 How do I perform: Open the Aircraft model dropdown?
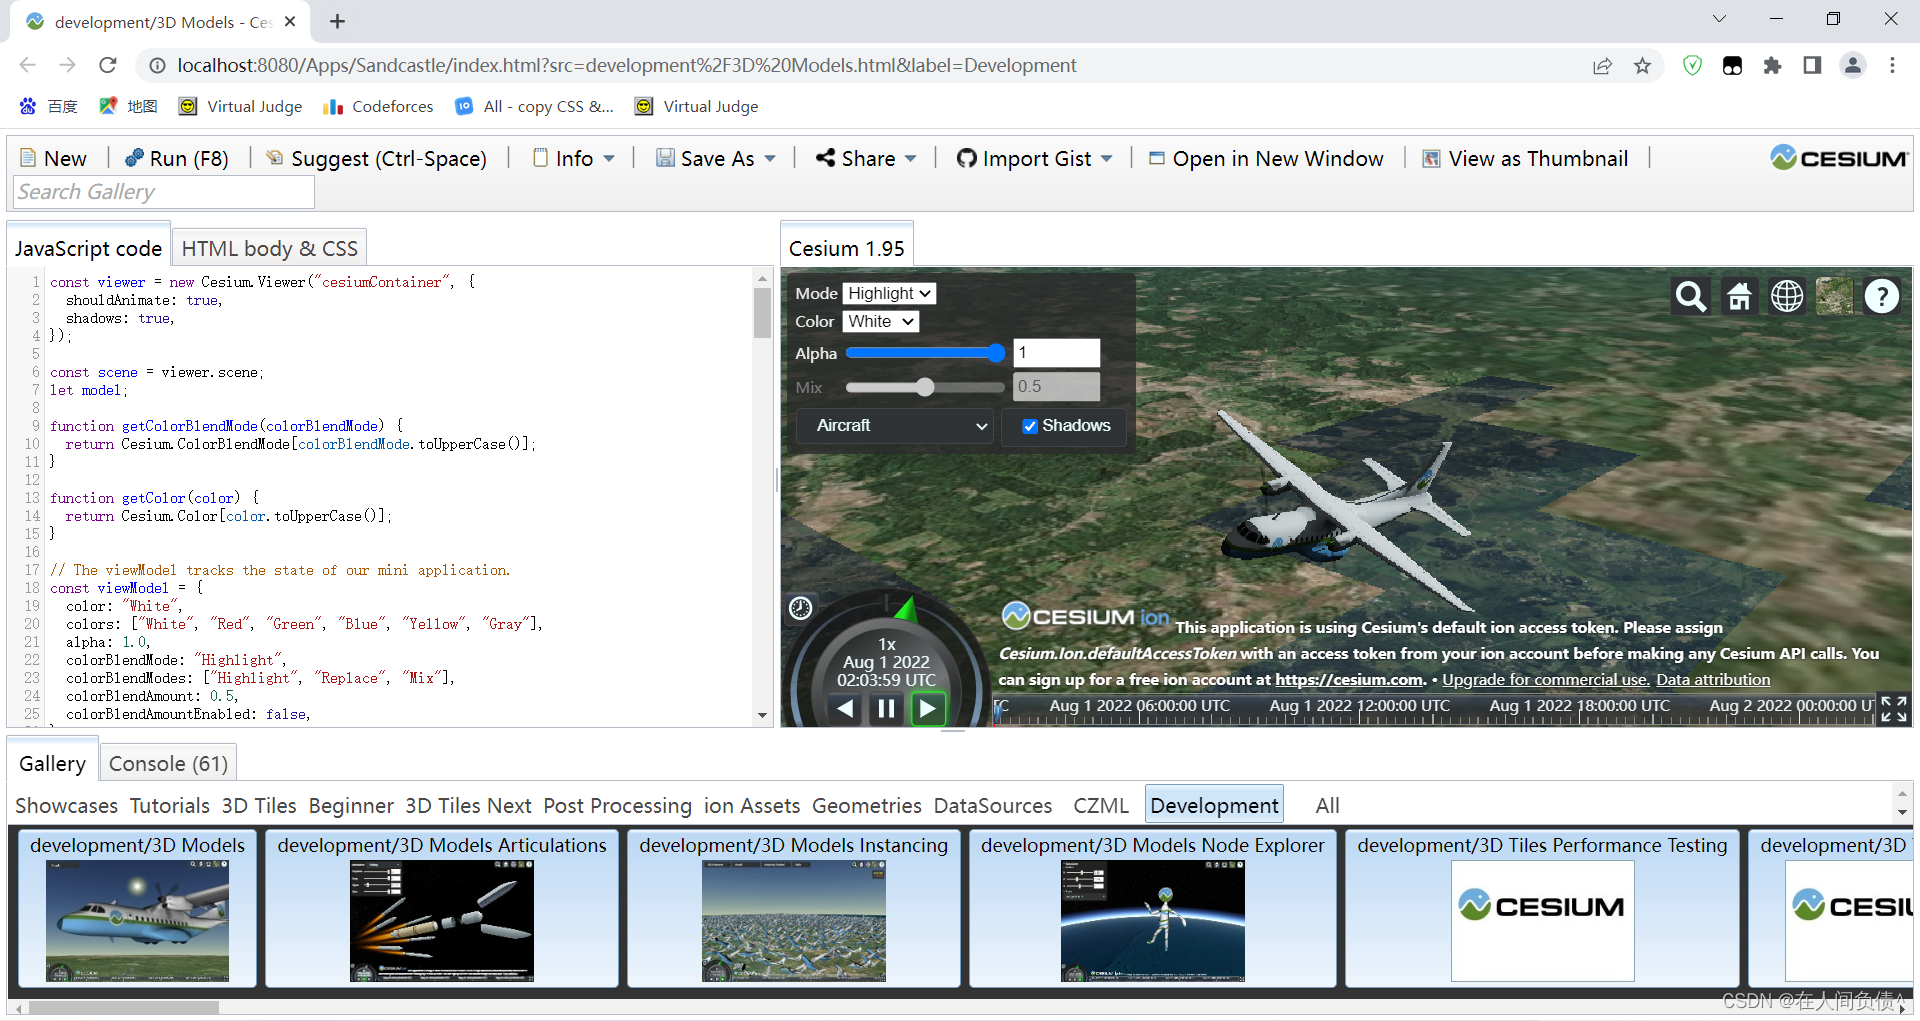coord(896,426)
